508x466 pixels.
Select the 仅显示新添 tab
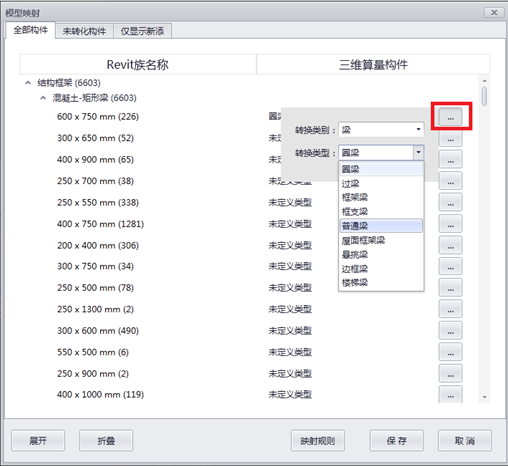click(142, 31)
